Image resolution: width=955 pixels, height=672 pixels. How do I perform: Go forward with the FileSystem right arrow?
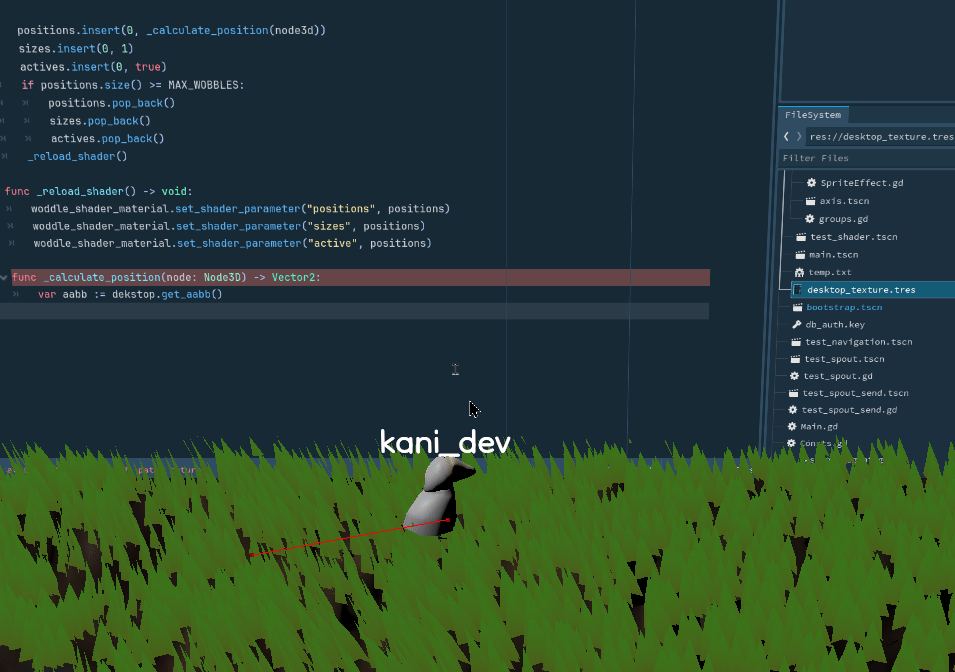[798, 136]
